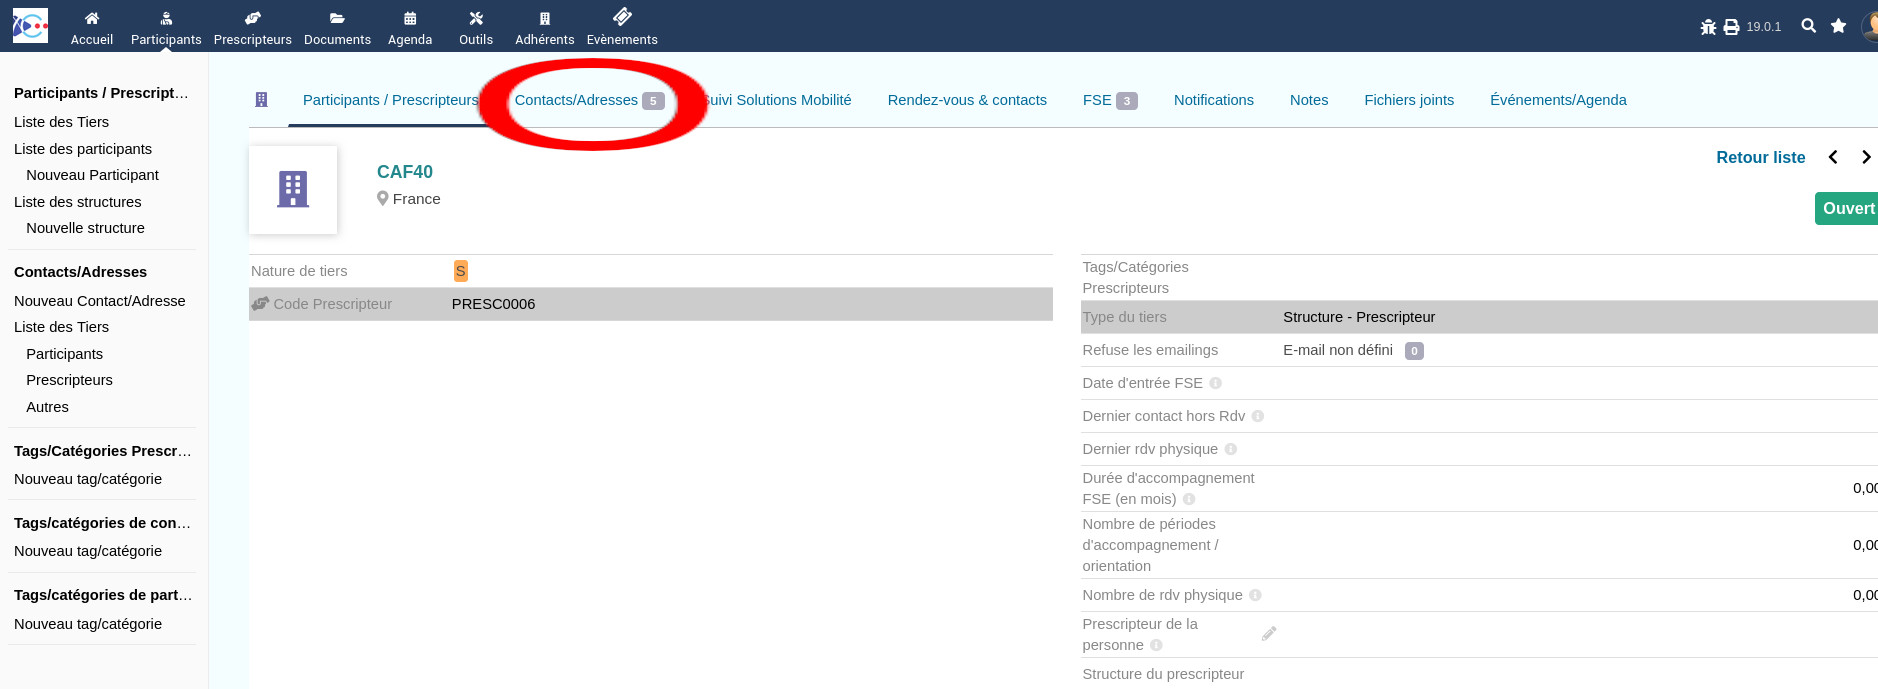Open the Fichiers joints tab

tap(1409, 100)
